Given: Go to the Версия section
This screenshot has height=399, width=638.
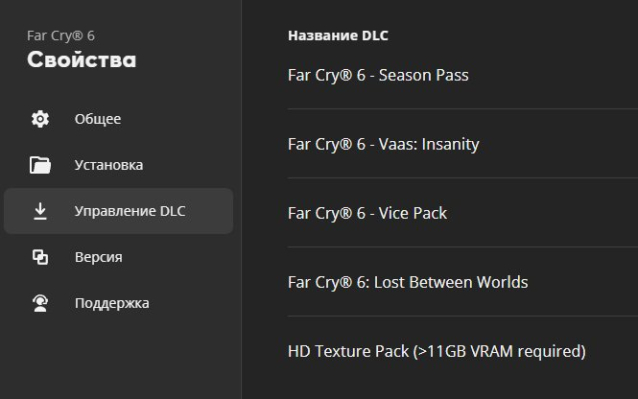Looking at the screenshot, I should [x=98, y=257].
